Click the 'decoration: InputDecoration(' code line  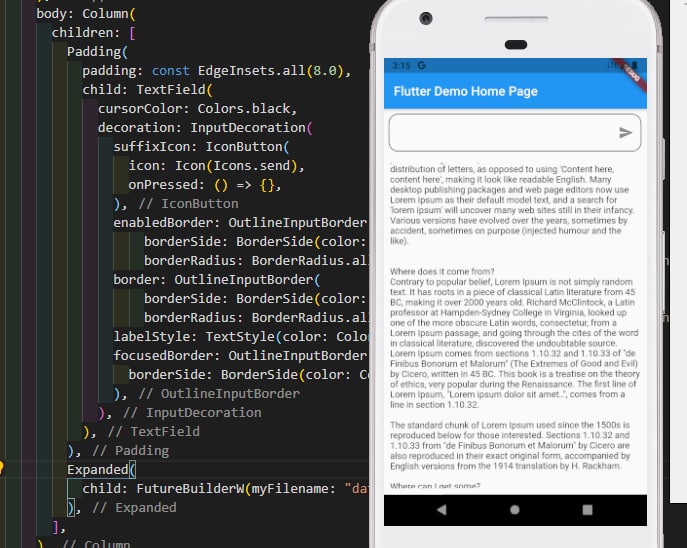205,127
